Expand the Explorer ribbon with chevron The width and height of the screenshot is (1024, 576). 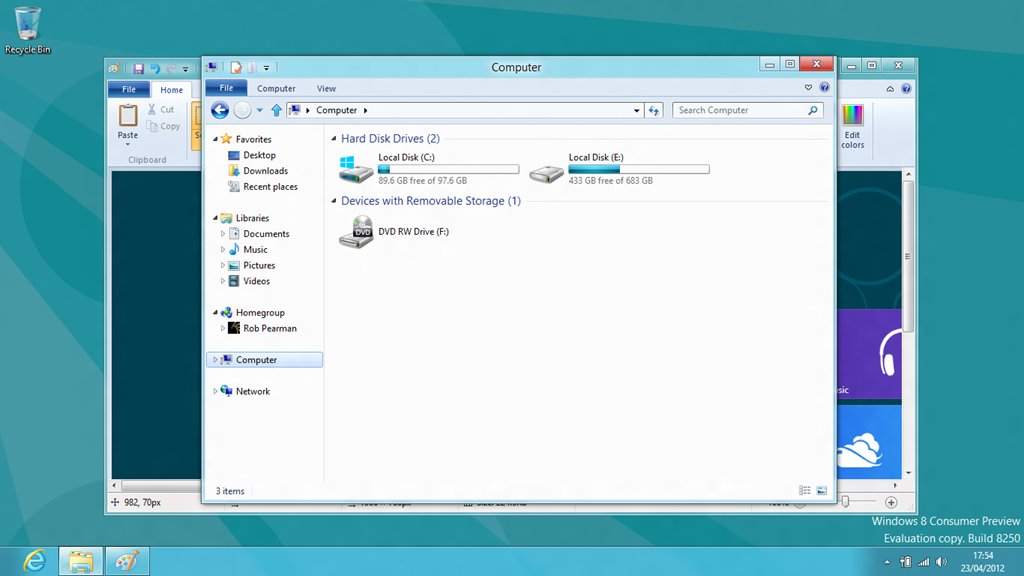pyautogui.click(x=809, y=88)
